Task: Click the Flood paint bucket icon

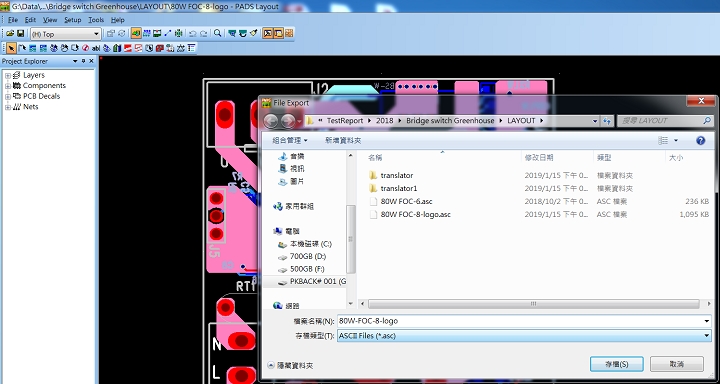Action: pos(107,48)
